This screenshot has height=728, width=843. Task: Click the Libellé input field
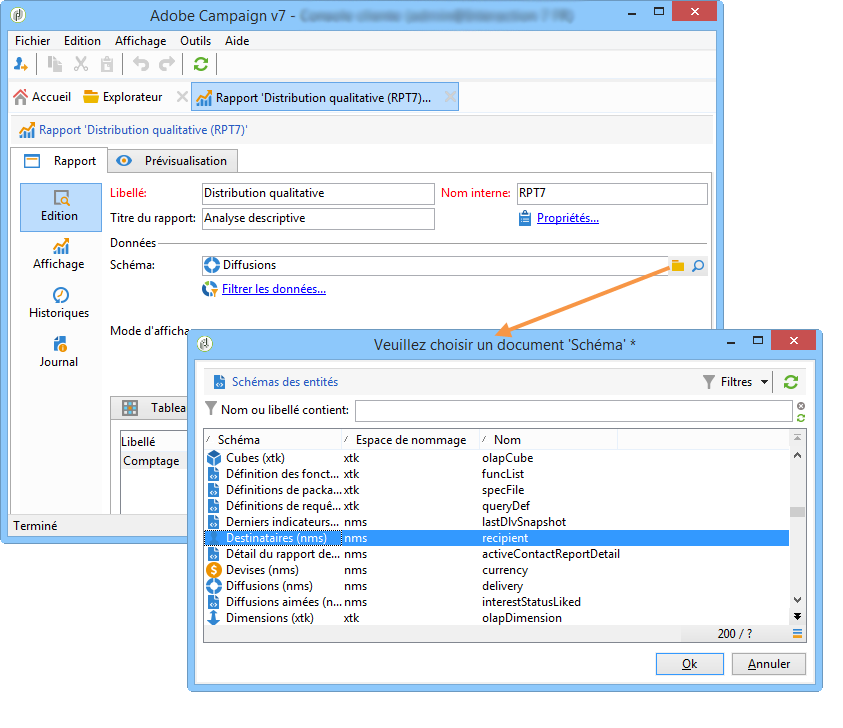coord(318,194)
